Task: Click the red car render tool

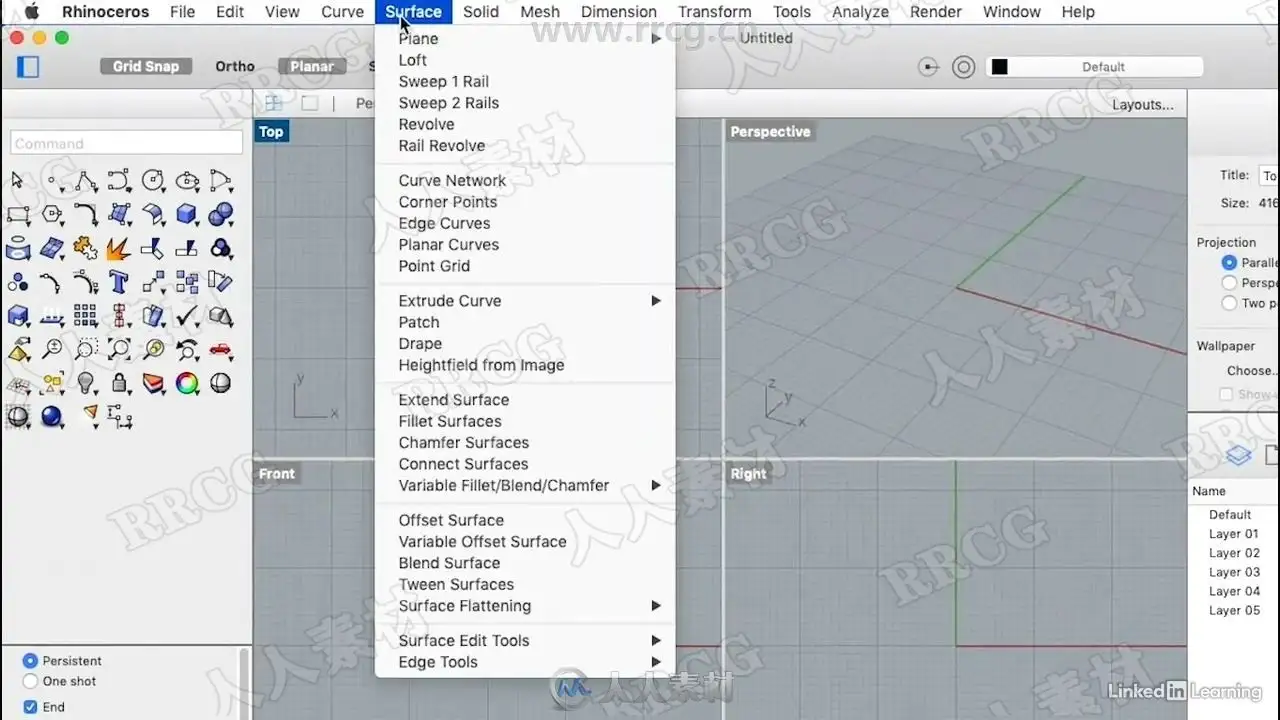Action: [221, 350]
